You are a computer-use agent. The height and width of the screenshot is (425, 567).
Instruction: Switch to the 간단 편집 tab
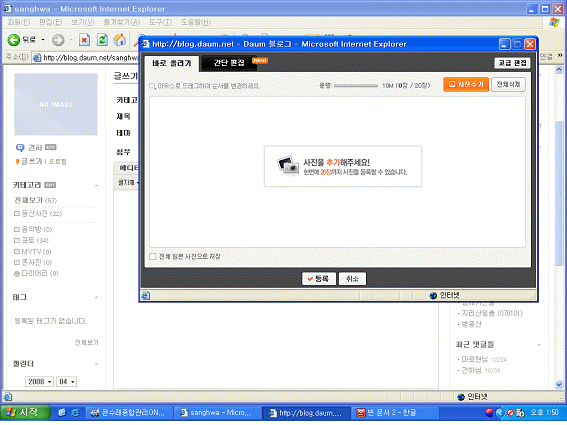click(229, 63)
